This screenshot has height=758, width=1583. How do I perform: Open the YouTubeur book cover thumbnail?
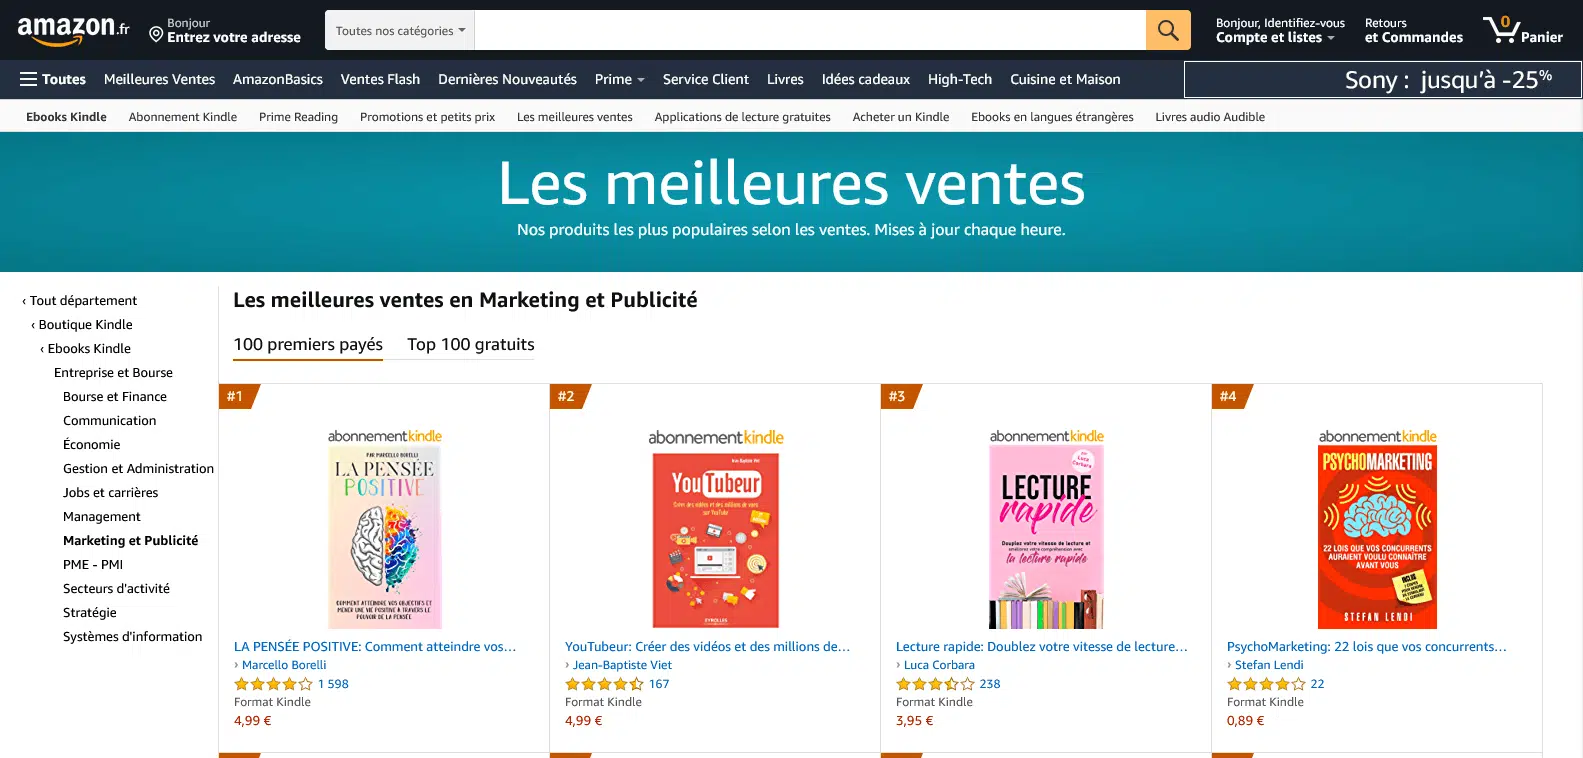pyautogui.click(x=715, y=540)
